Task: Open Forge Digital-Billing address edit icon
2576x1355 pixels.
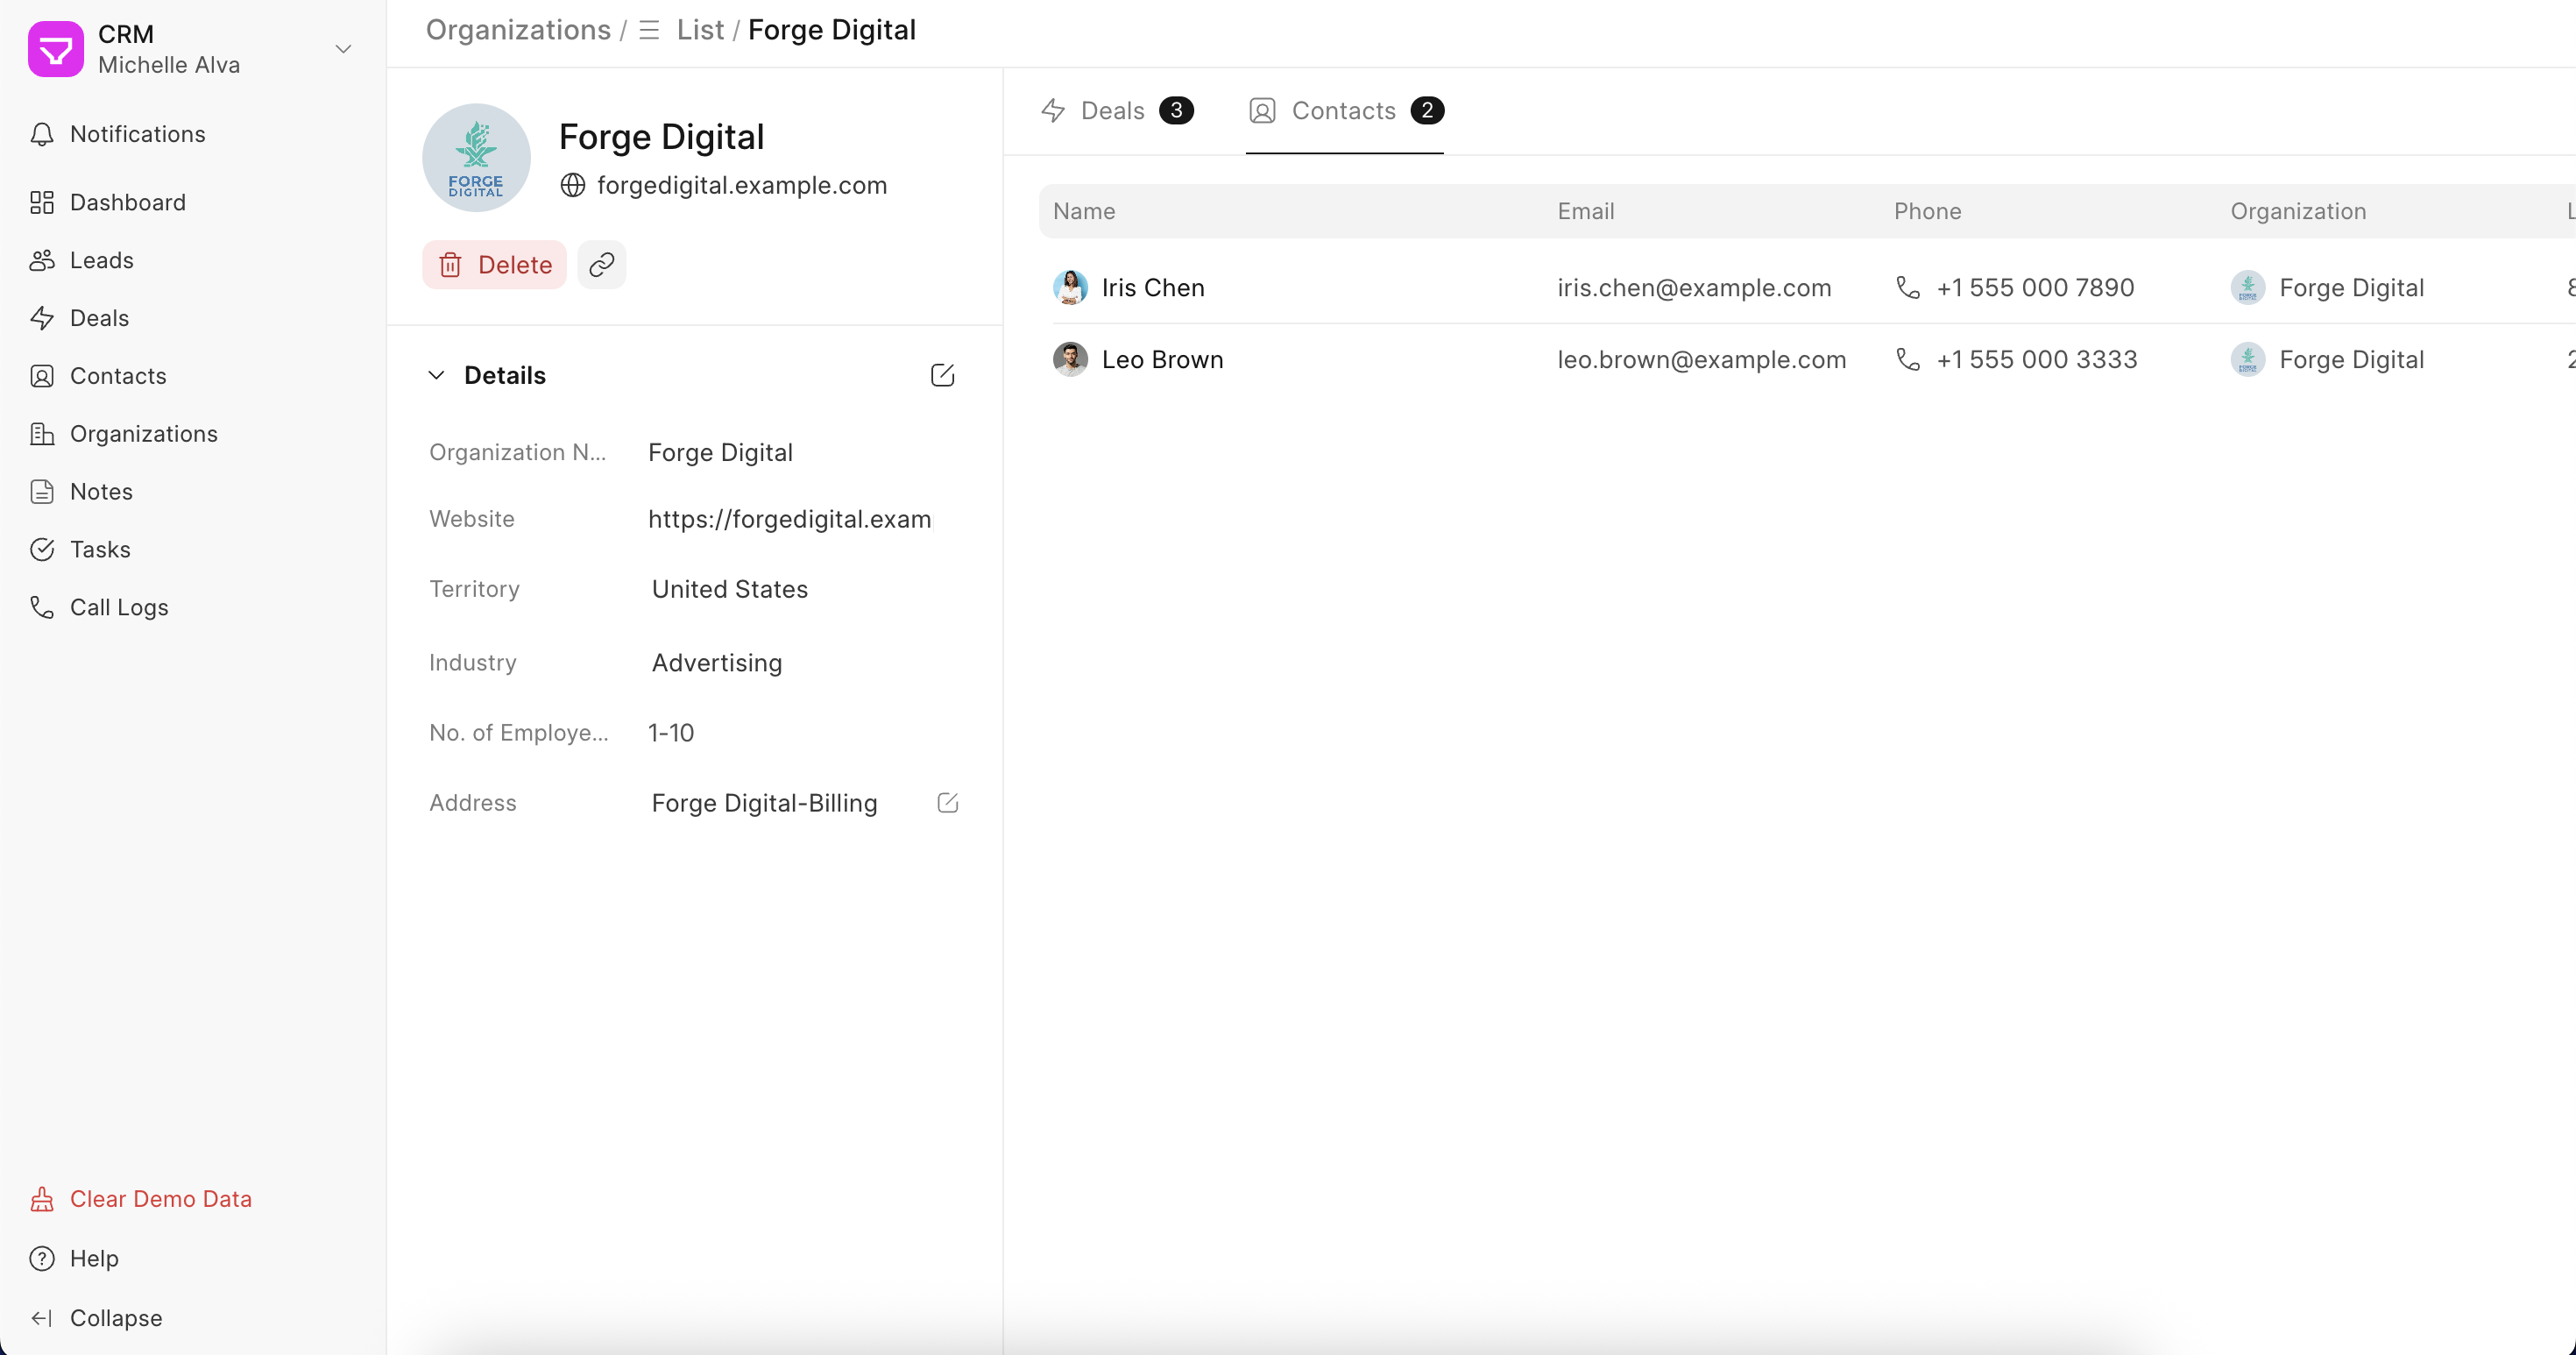Action: 947,803
